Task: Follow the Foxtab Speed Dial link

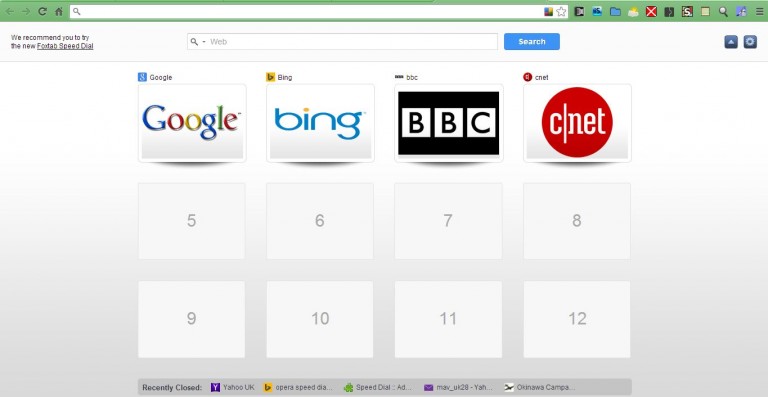Action: 65,46
